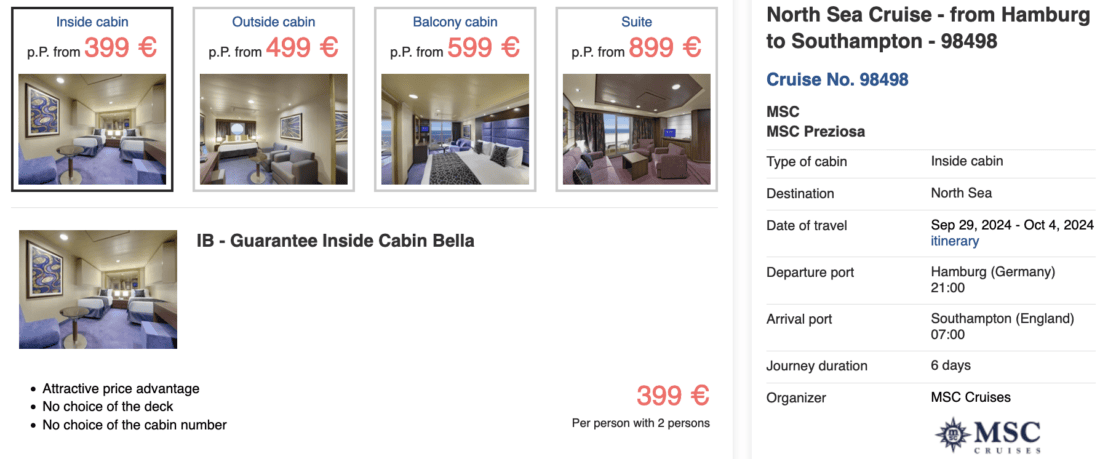
Task: Click the Outside cabin photo thumbnail
Action: 273,129
